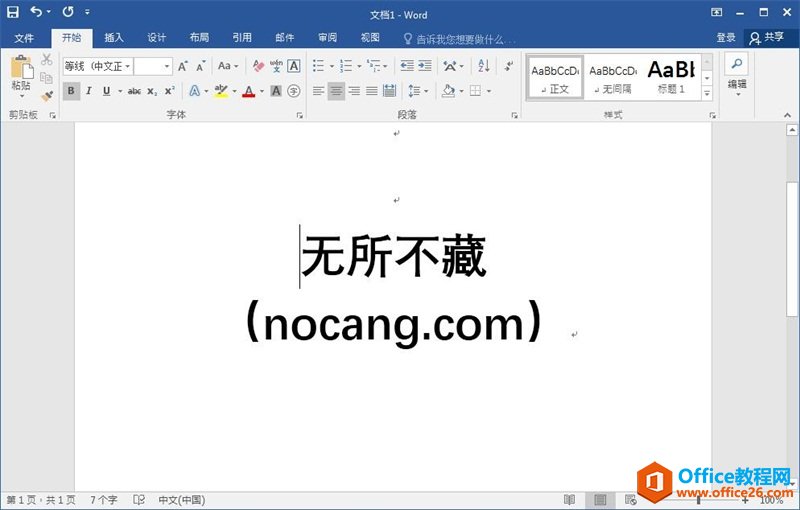Cut selection with the scissors icon

click(x=47, y=59)
